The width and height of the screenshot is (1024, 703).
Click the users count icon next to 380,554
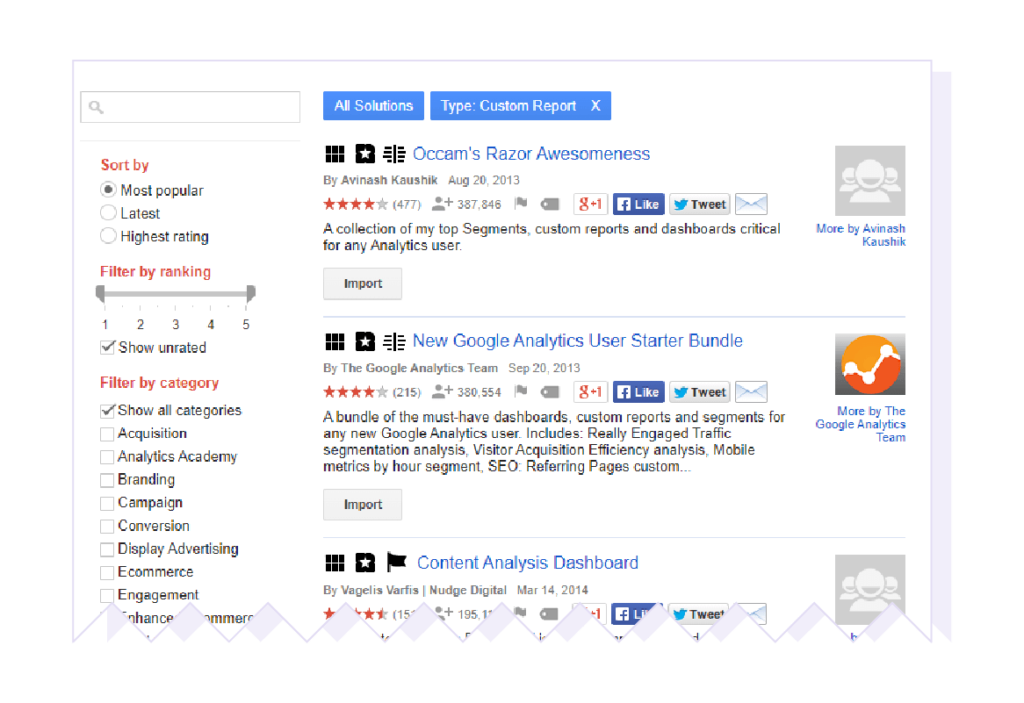tap(442, 391)
